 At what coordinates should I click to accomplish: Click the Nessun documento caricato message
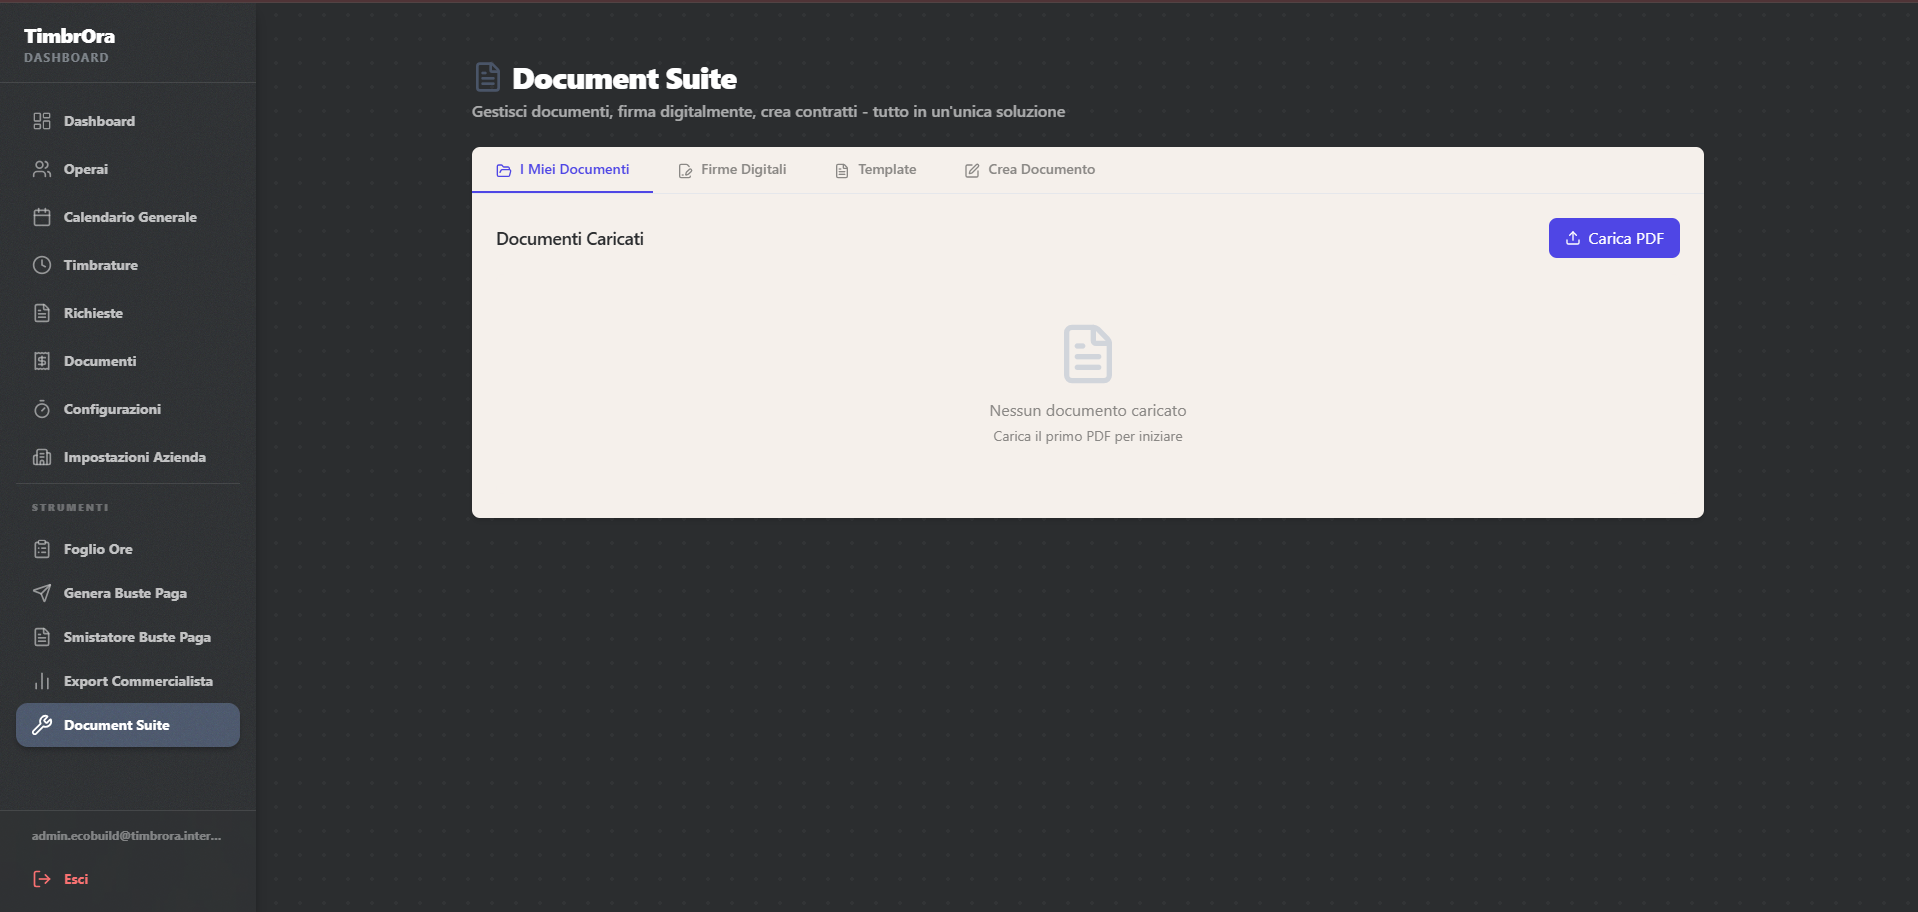tap(1088, 411)
